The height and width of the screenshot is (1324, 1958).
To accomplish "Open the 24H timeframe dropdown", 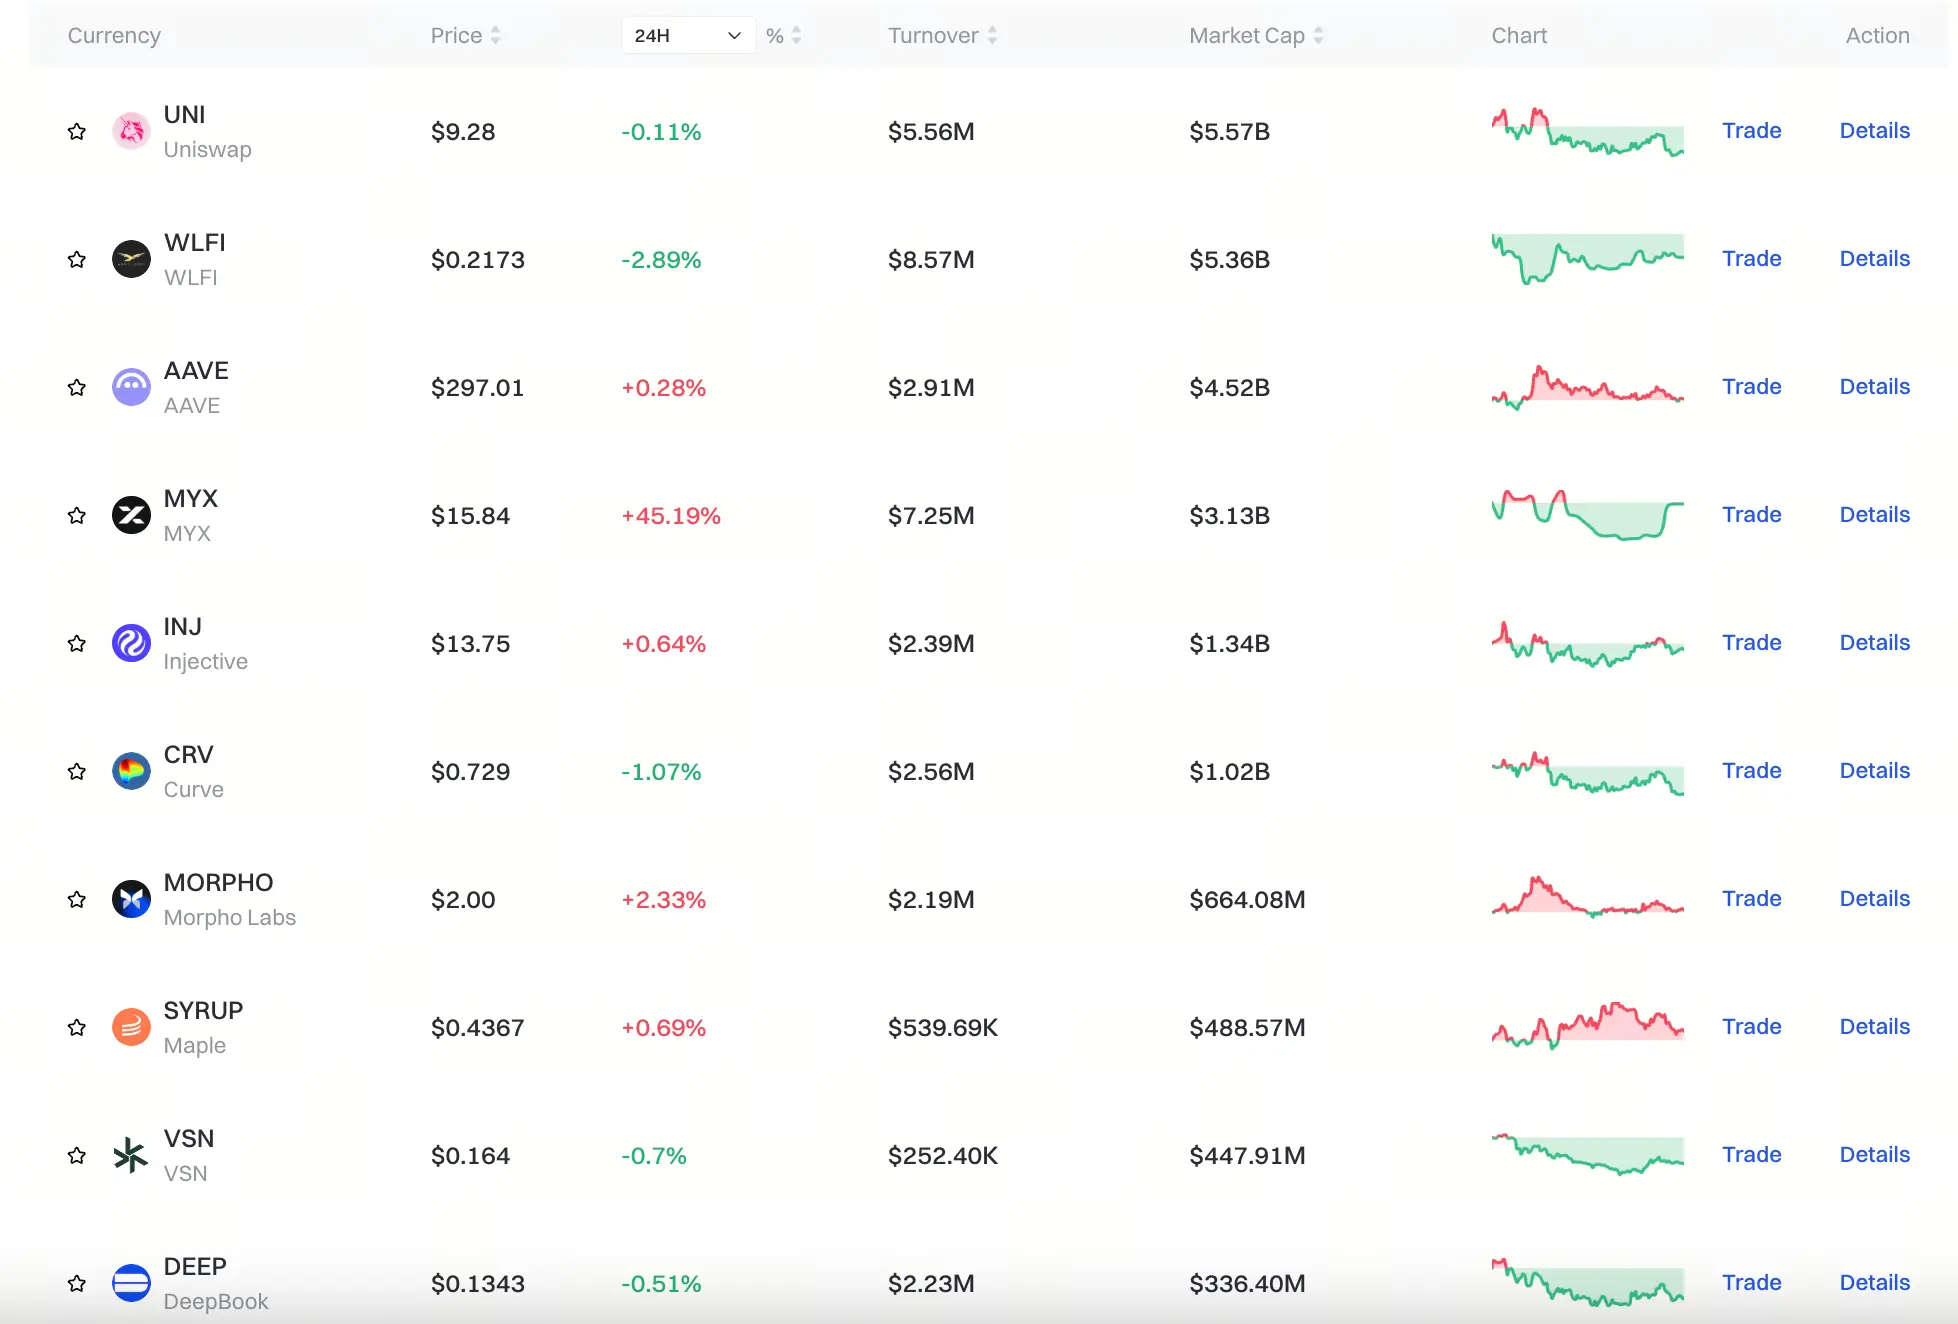I will [x=688, y=36].
